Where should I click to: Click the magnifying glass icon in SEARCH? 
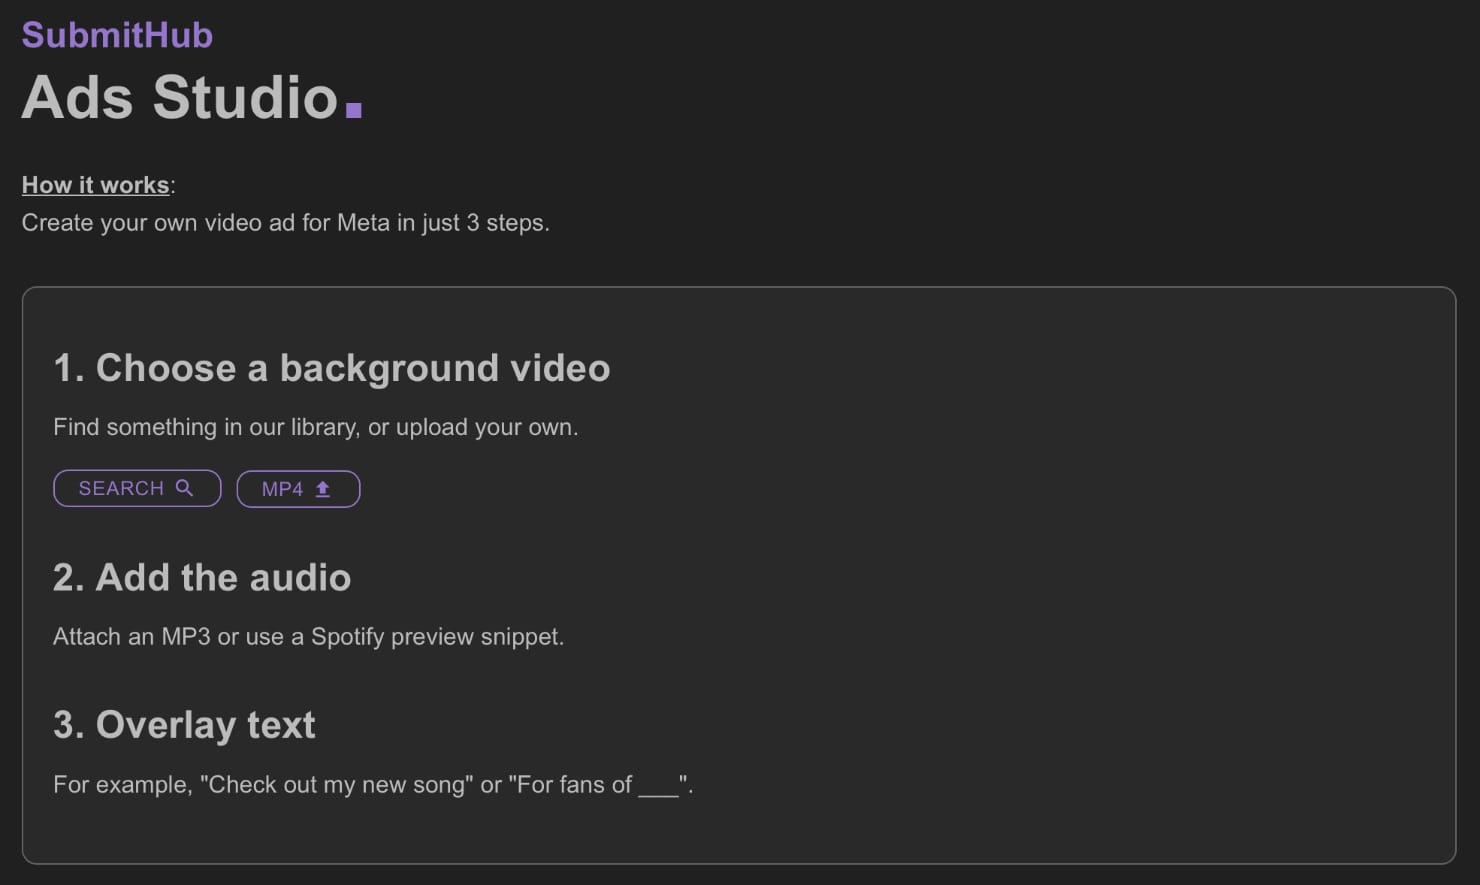[184, 488]
